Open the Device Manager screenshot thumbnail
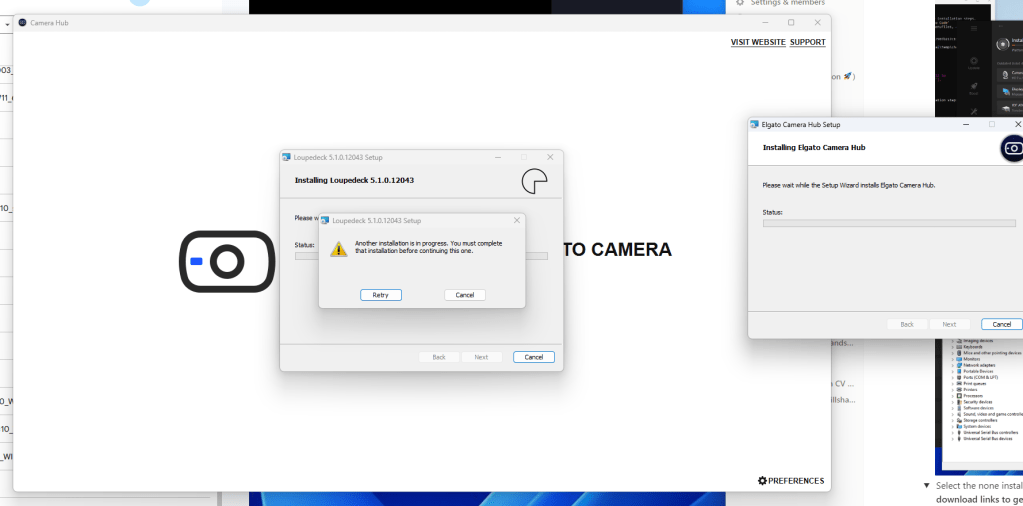This screenshot has width=1023, height=506. click(979, 406)
